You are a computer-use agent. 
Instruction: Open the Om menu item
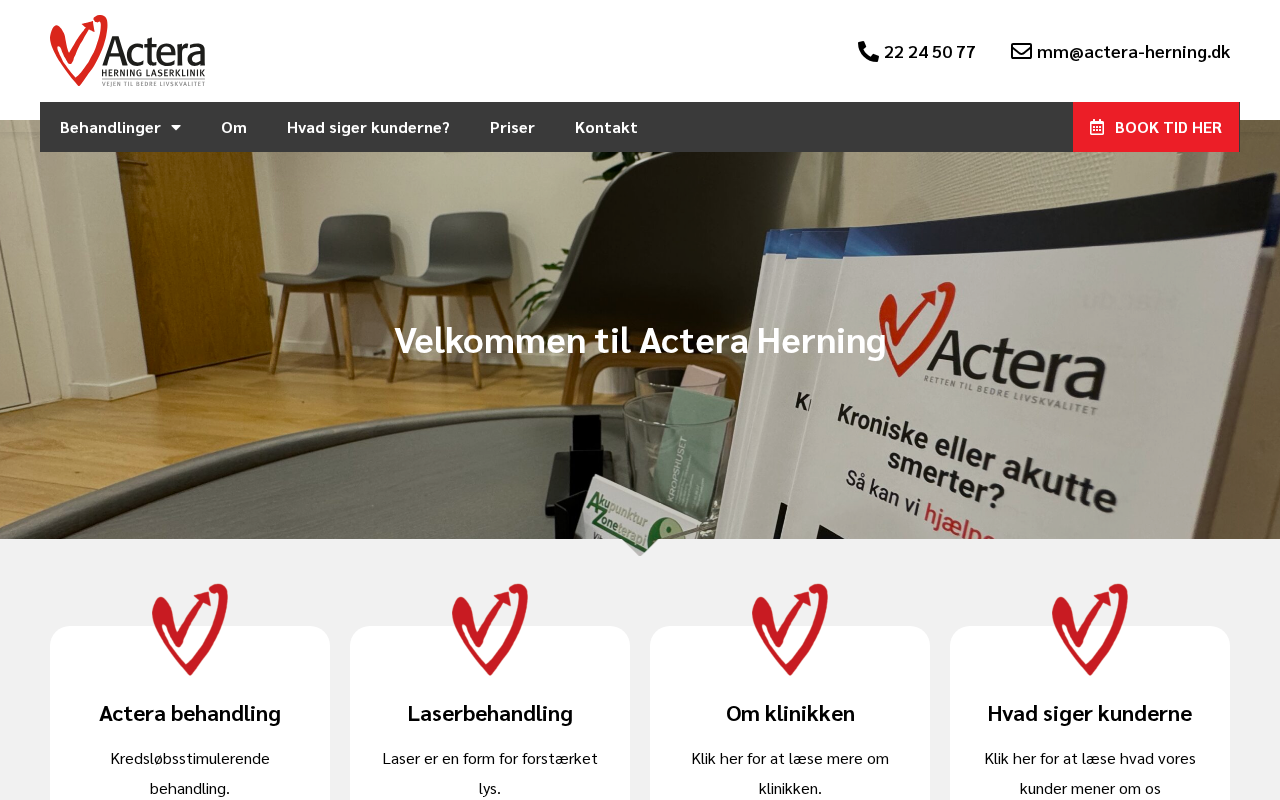[x=234, y=127]
